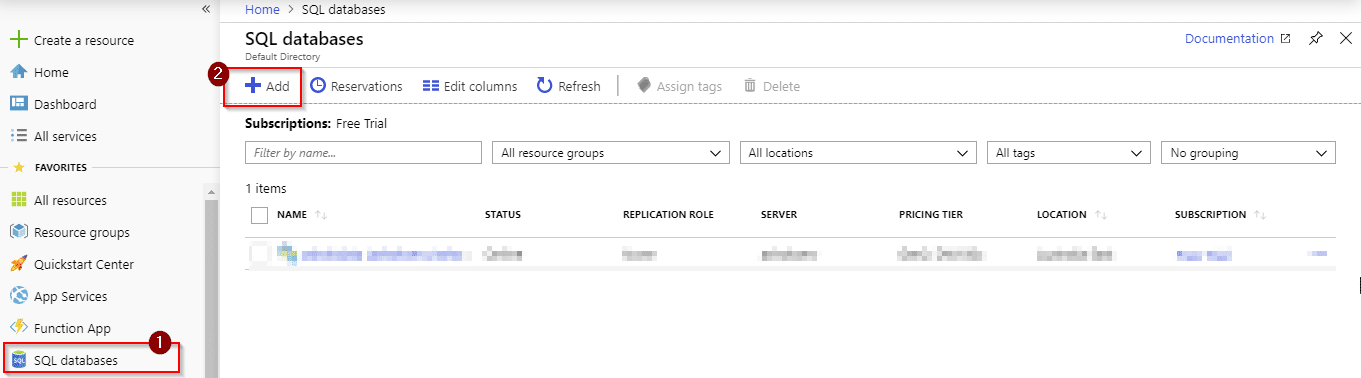Click the PRICING TIER column header
The height and width of the screenshot is (378, 1361).
[931, 215]
